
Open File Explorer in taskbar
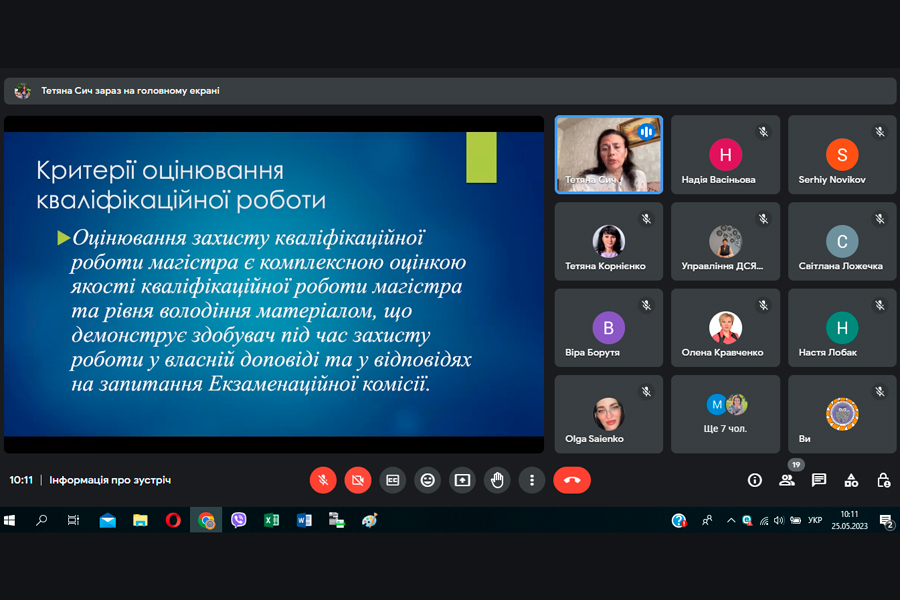point(140,520)
